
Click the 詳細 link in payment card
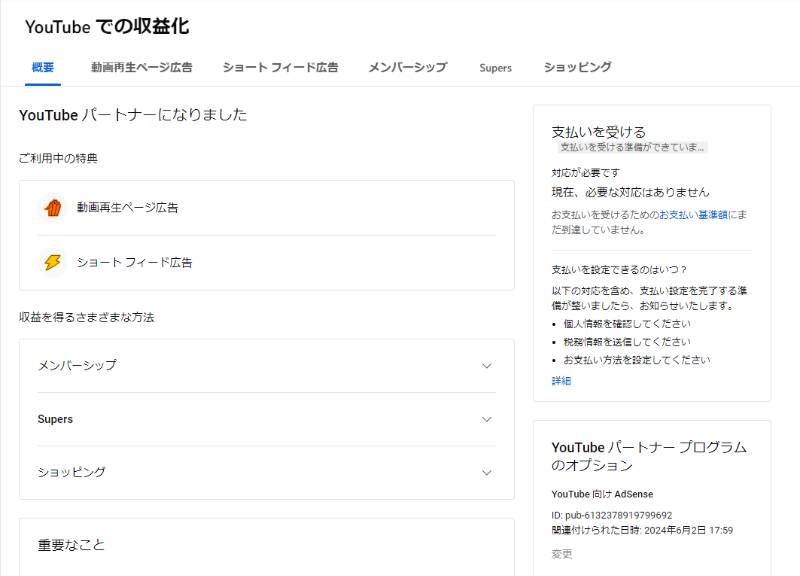point(561,381)
